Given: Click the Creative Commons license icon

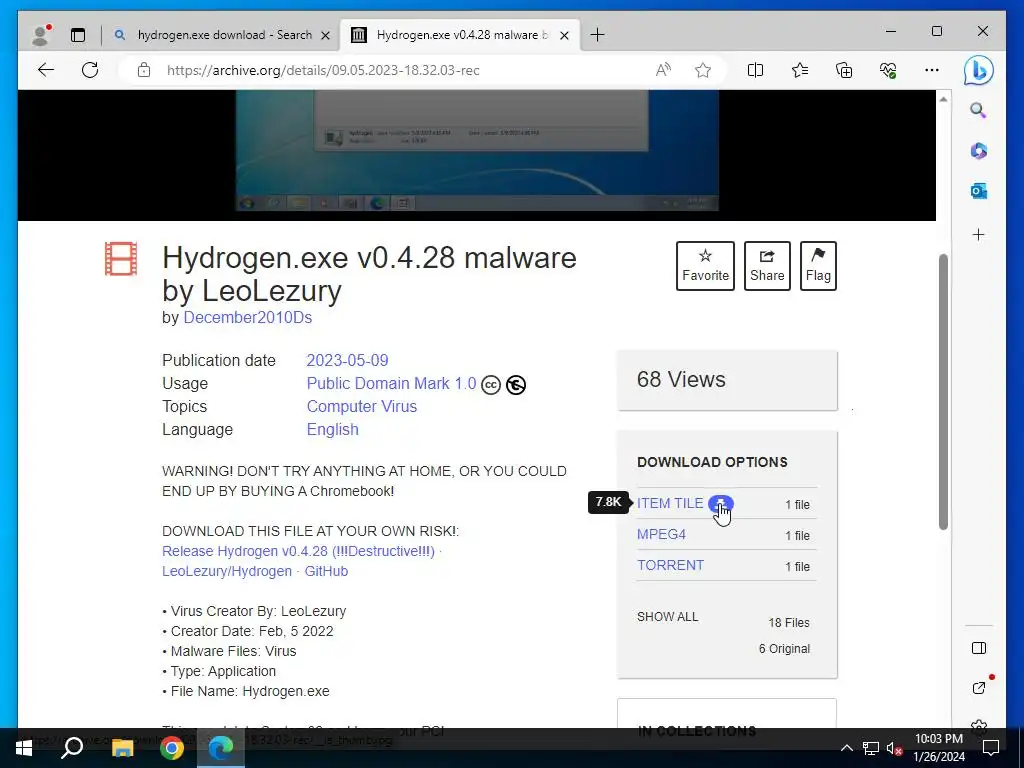Looking at the screenshot, I should point(491,385).
